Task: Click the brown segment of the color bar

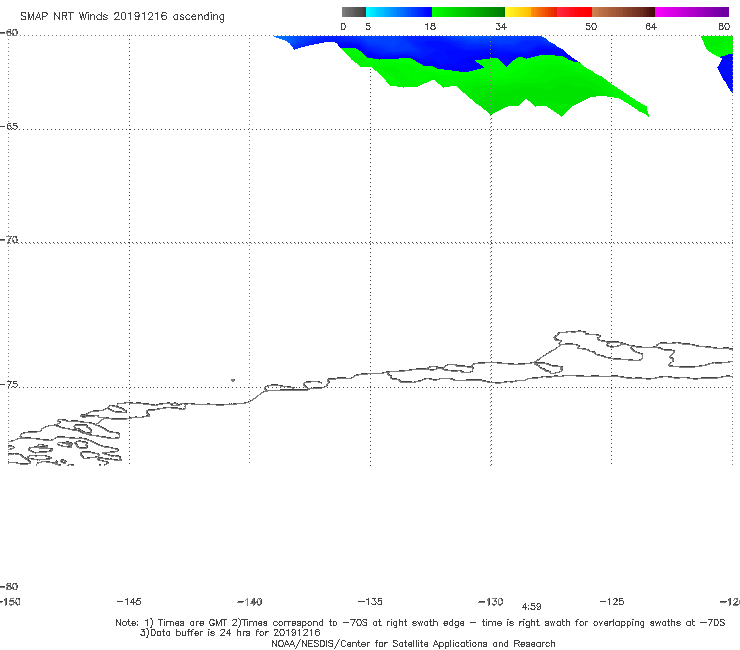Action: pos(623,12)
